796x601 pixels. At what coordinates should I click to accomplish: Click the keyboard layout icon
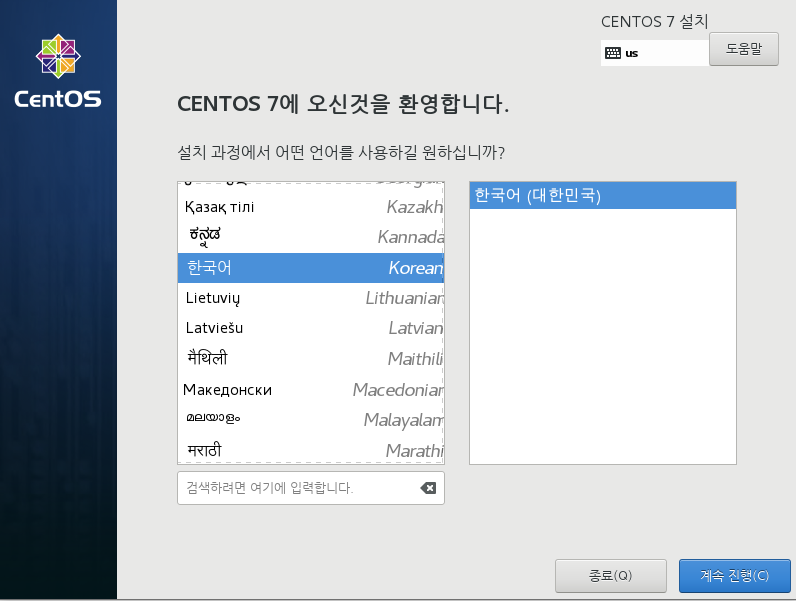click(x=613, y=53)
